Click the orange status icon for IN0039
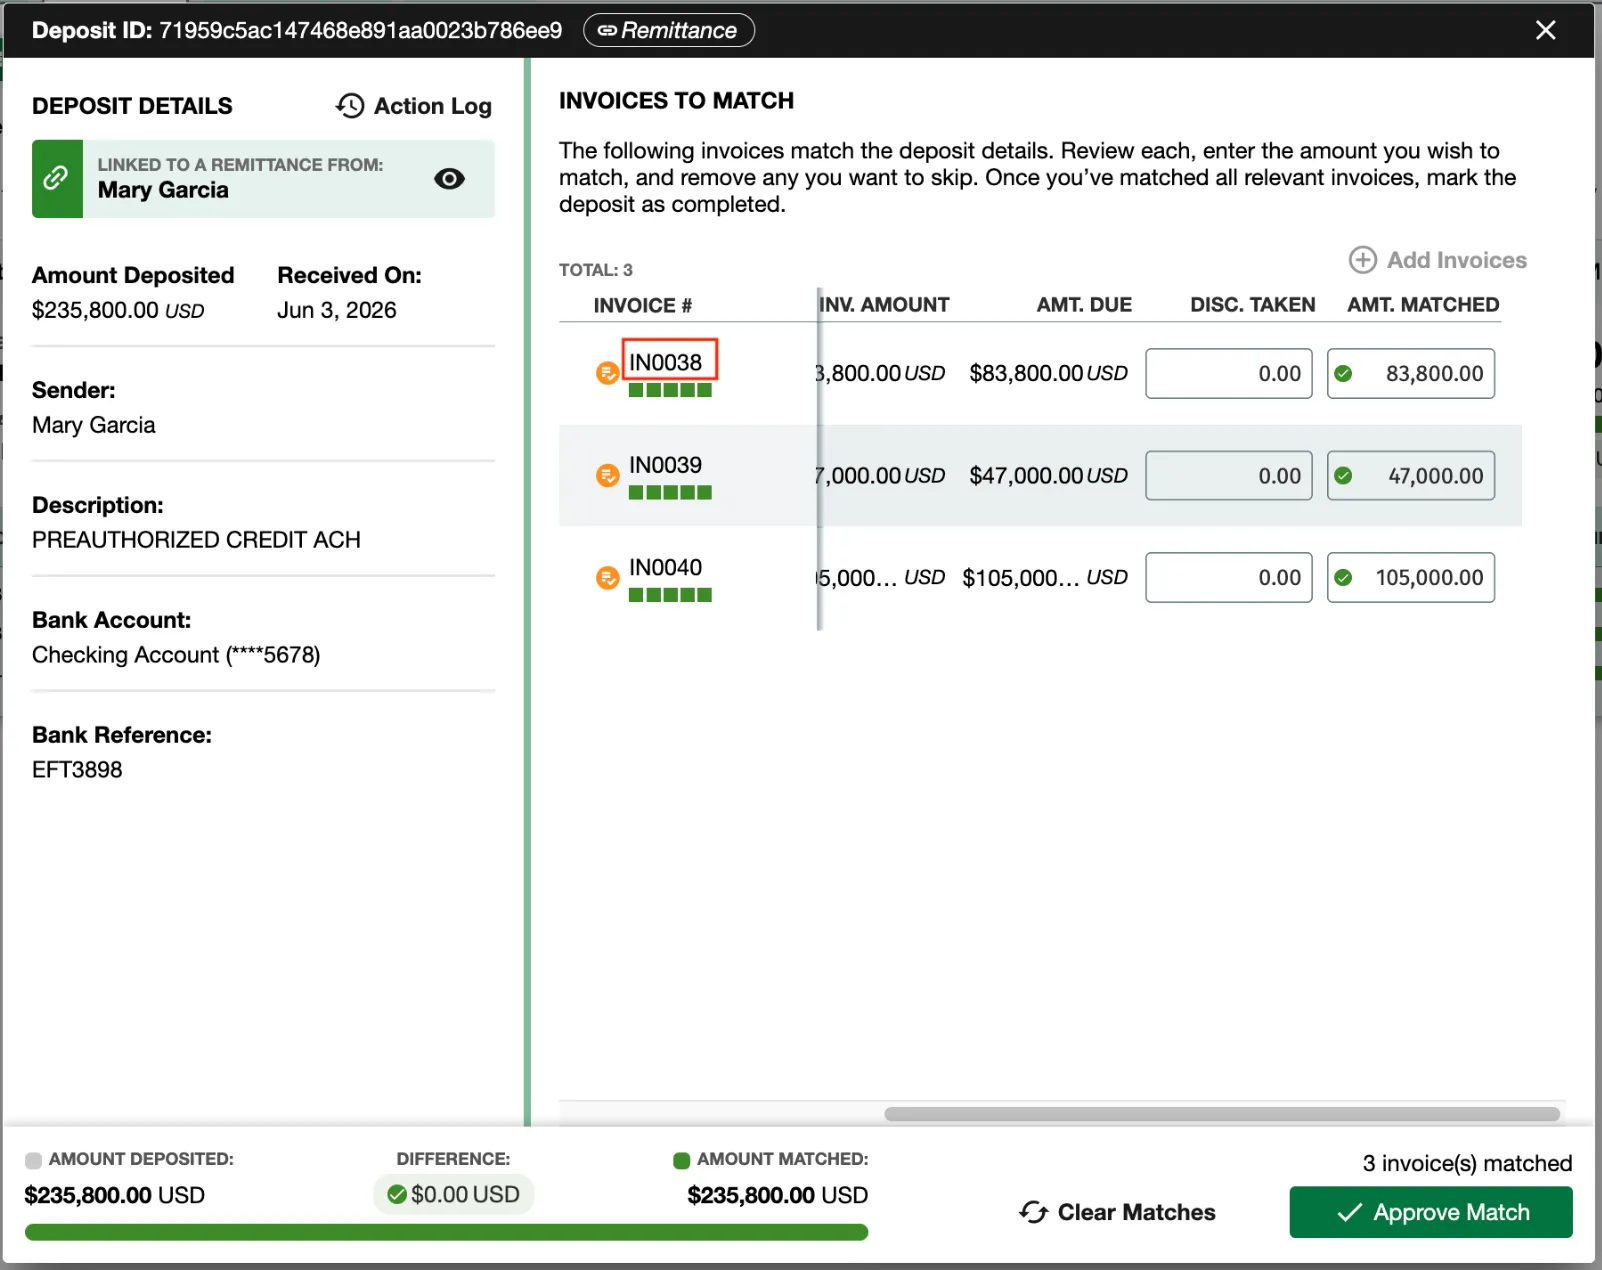This screenshot has width=1602, height=1270. (607, 475)
